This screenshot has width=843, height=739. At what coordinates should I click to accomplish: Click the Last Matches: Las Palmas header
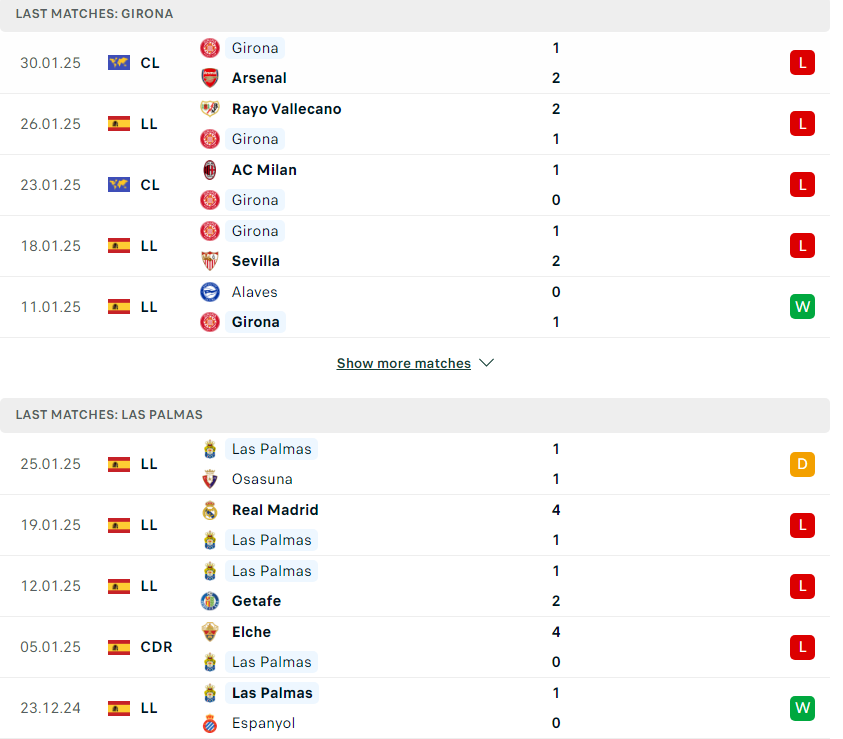coord(415,415)
